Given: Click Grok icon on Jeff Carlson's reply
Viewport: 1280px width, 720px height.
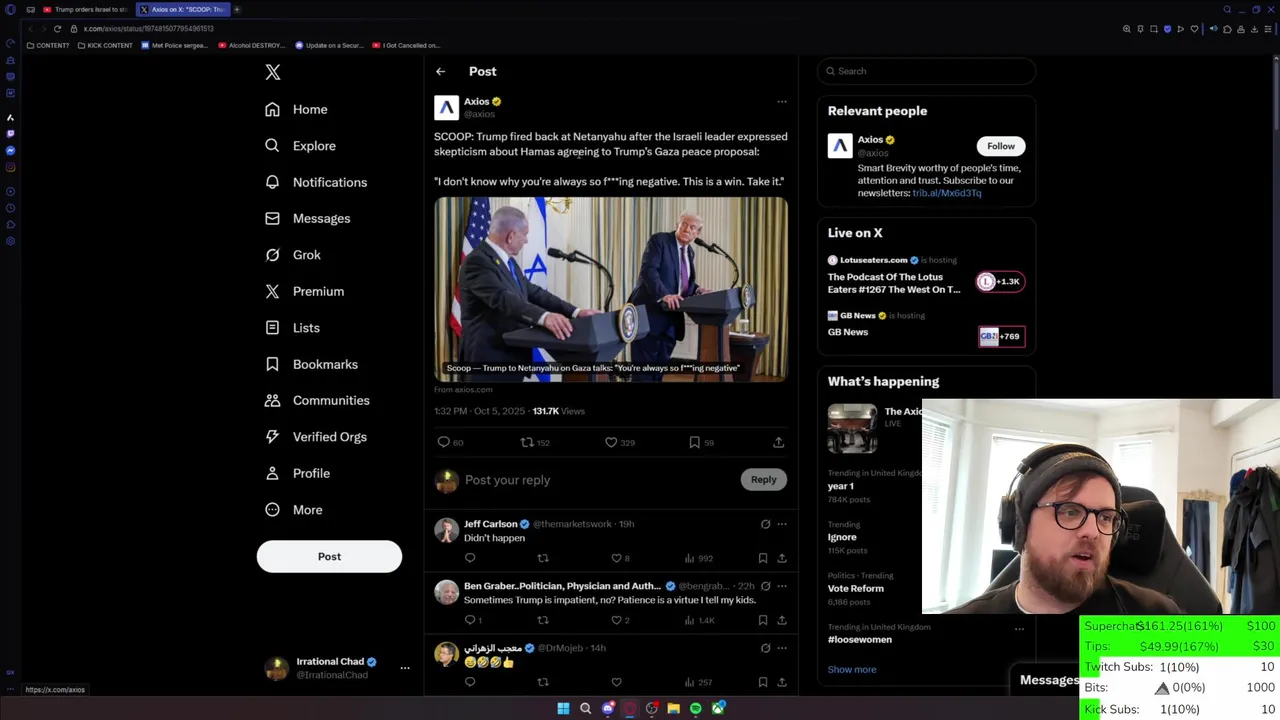Looking at the screenshot, I should [765, 524].
